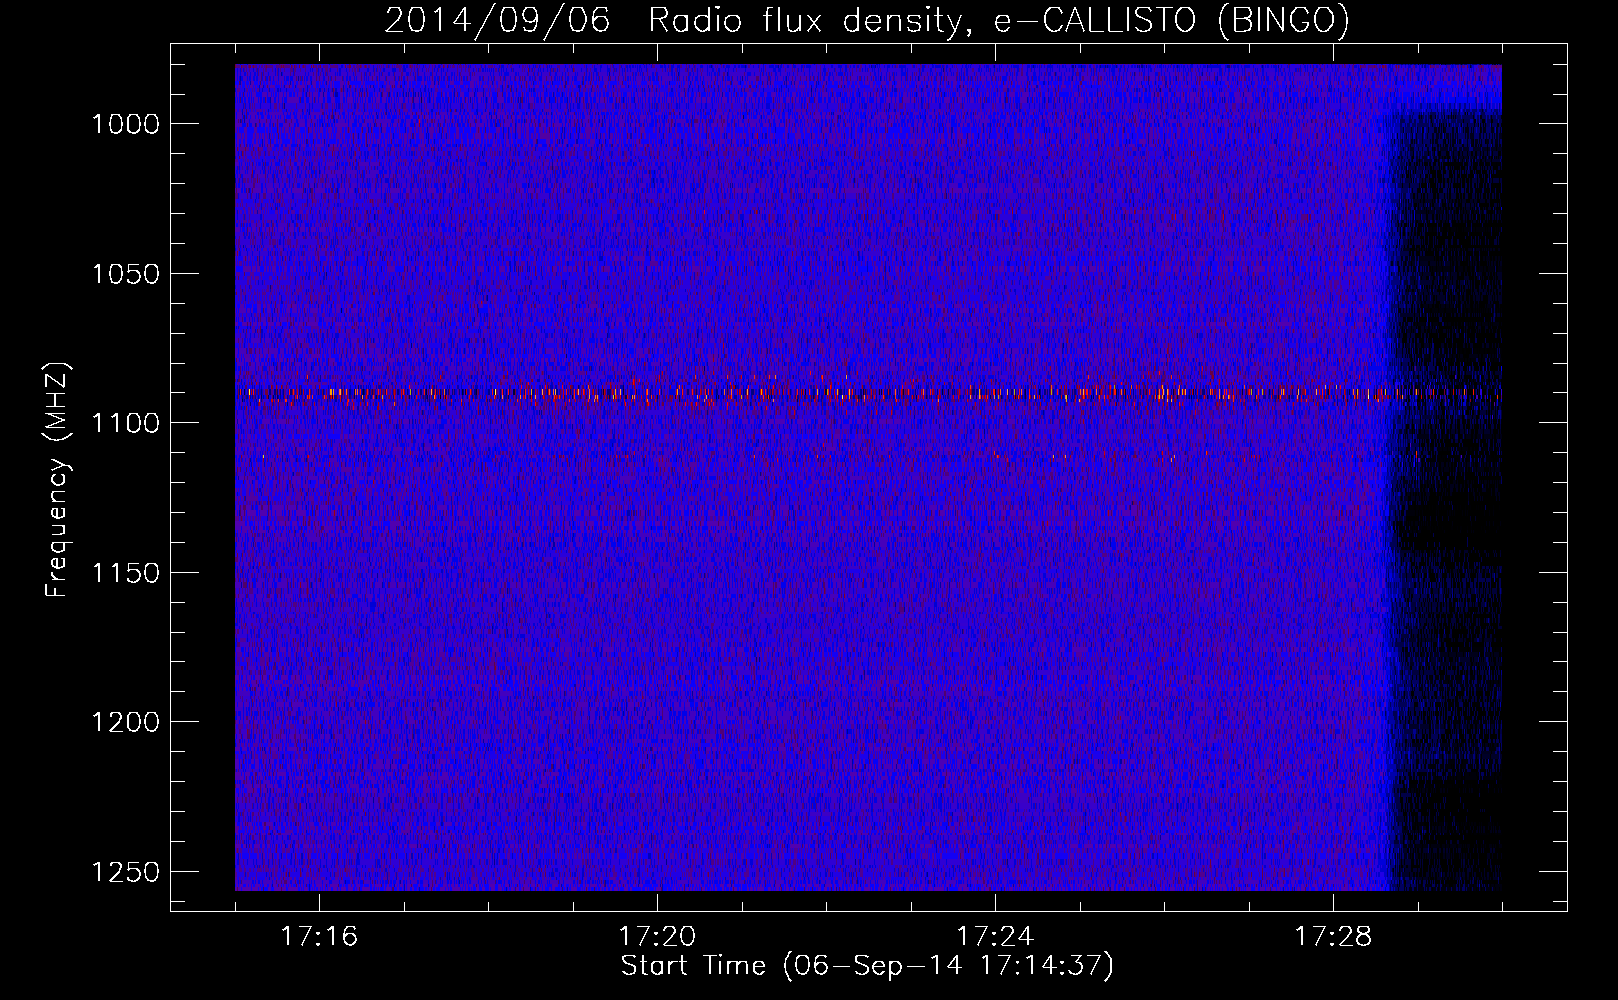Click the dark region after 17:28 in the spectrogram
Screen dimensions: 1618x1000
tap(1446, 500)
